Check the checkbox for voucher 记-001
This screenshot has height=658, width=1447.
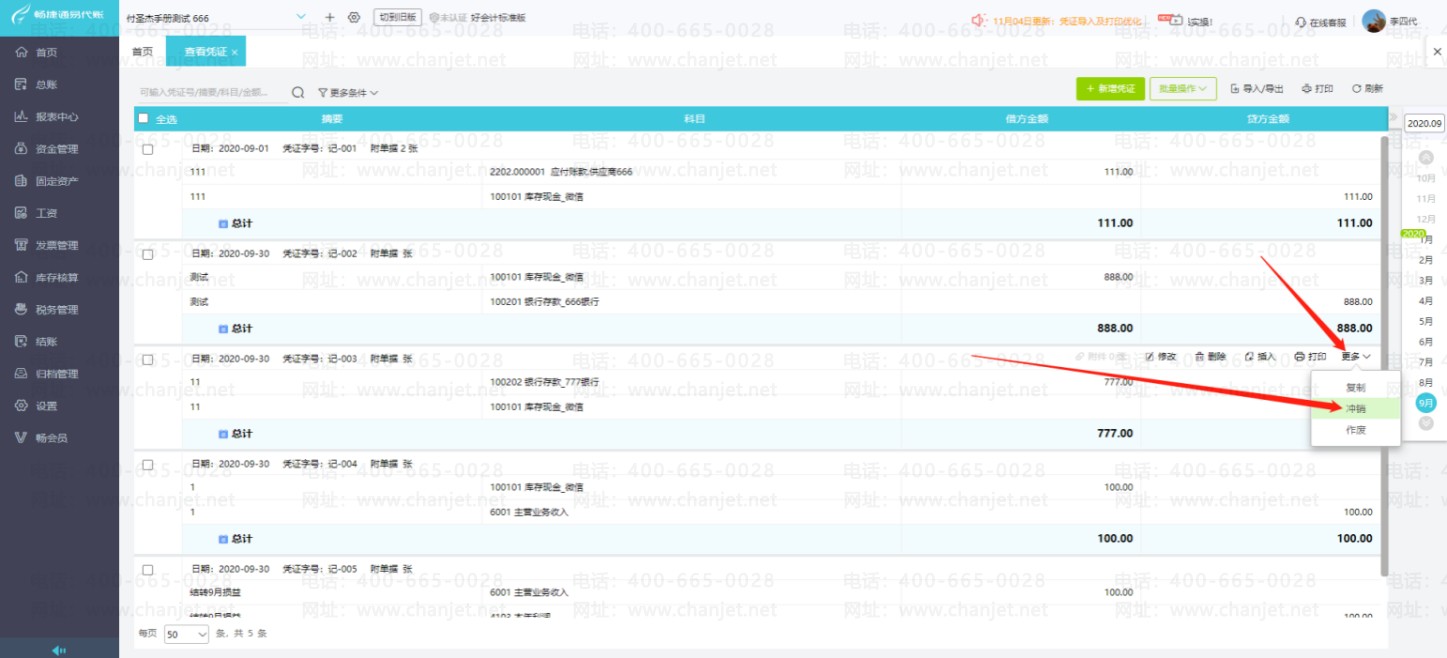click(148, 149)
